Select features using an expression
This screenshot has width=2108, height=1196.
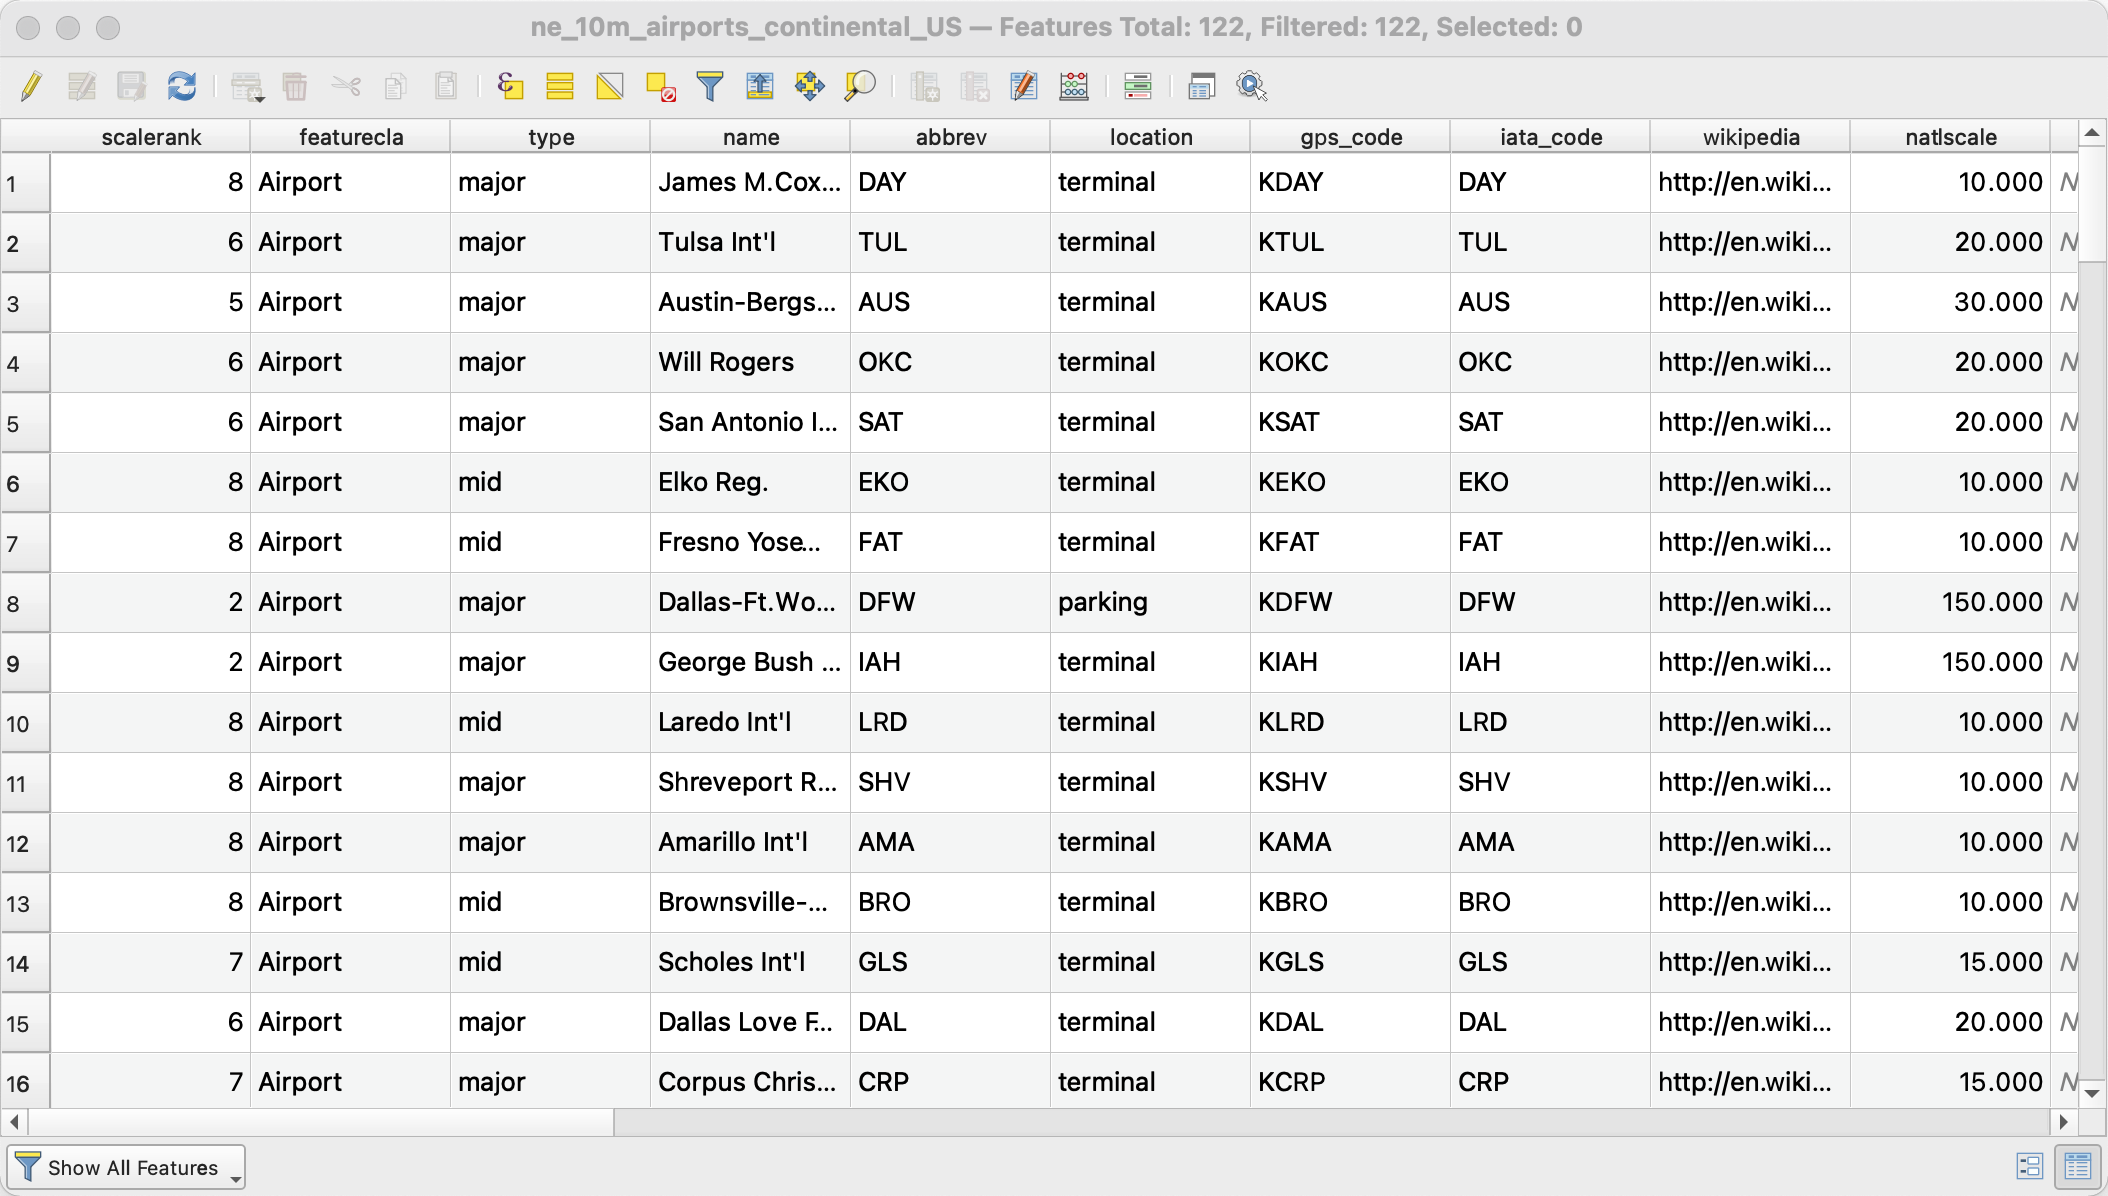(x=510, y=87)
